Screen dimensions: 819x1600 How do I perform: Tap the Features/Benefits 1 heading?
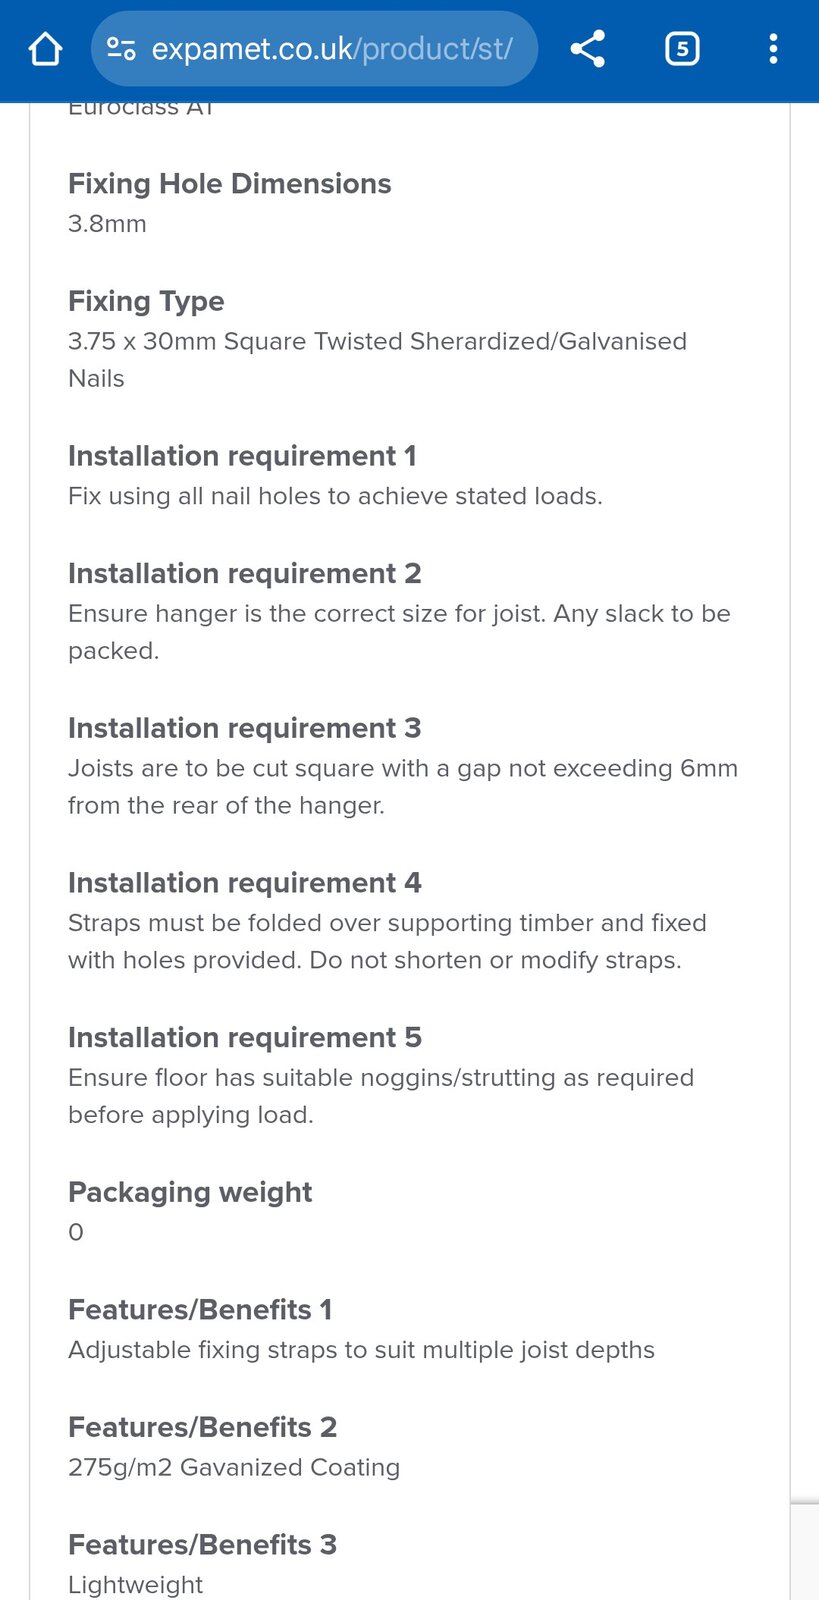[x=200, y=1309]
